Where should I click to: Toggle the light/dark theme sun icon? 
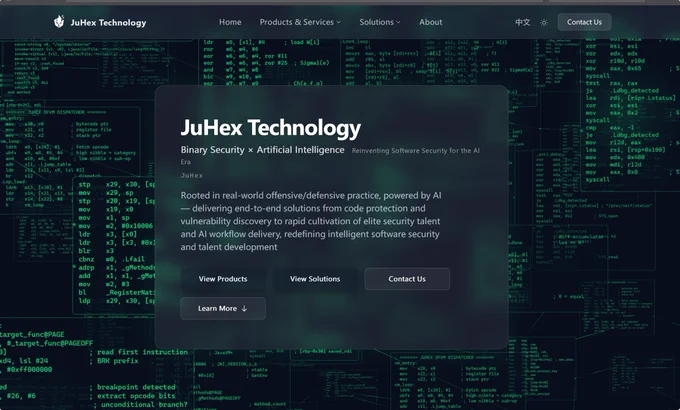[544, 23]
